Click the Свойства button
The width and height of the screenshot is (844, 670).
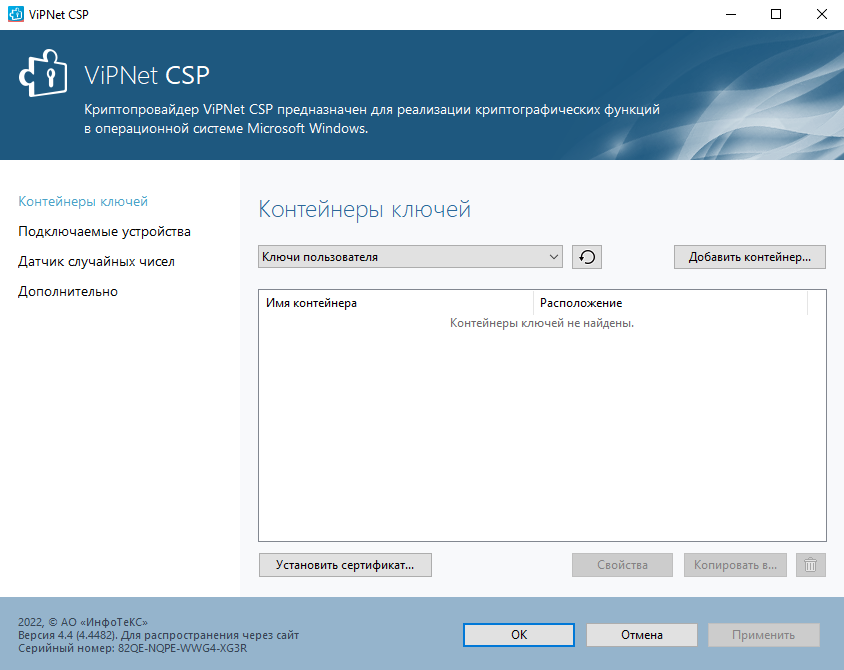pos(622,565)
